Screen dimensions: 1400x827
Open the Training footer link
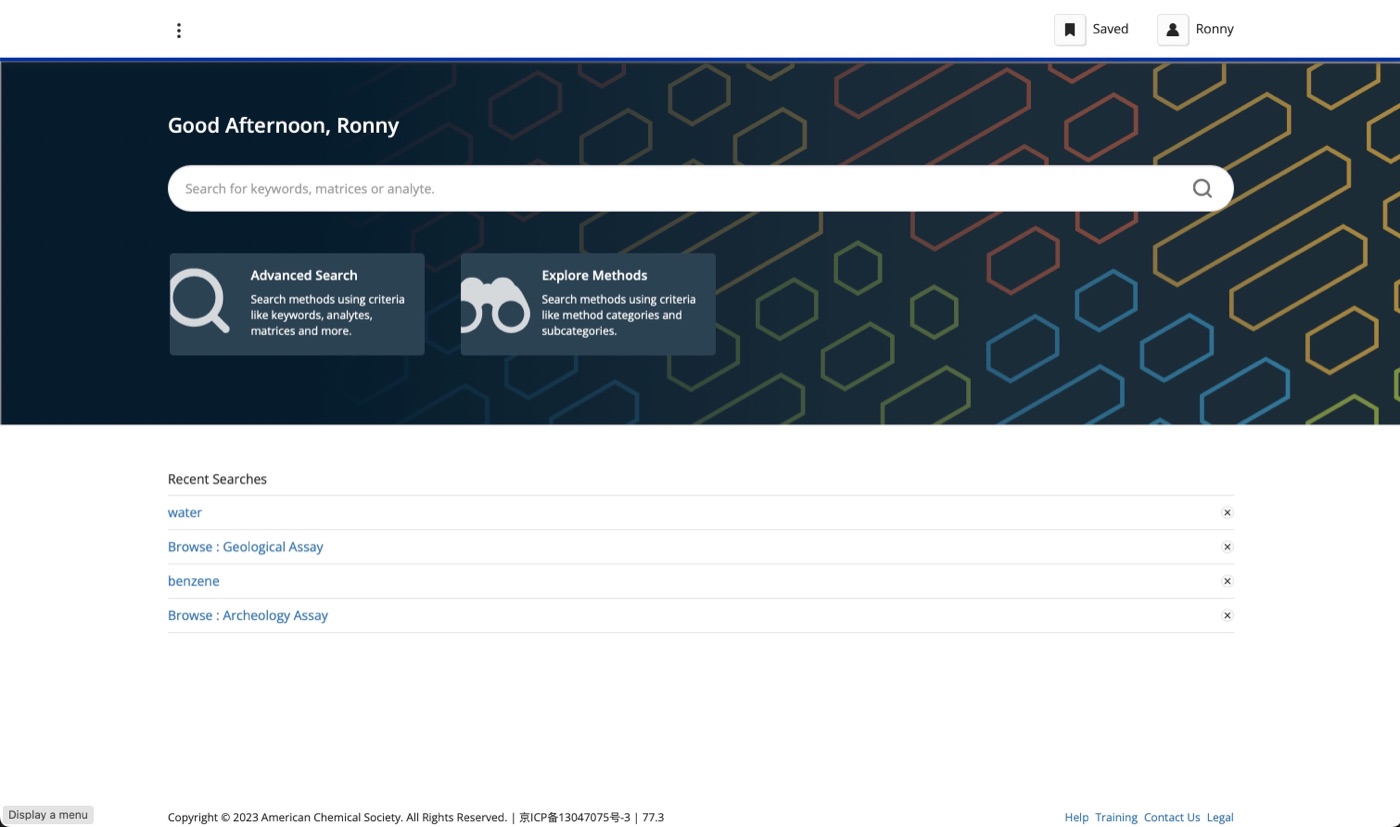(x=1116, y=817)
